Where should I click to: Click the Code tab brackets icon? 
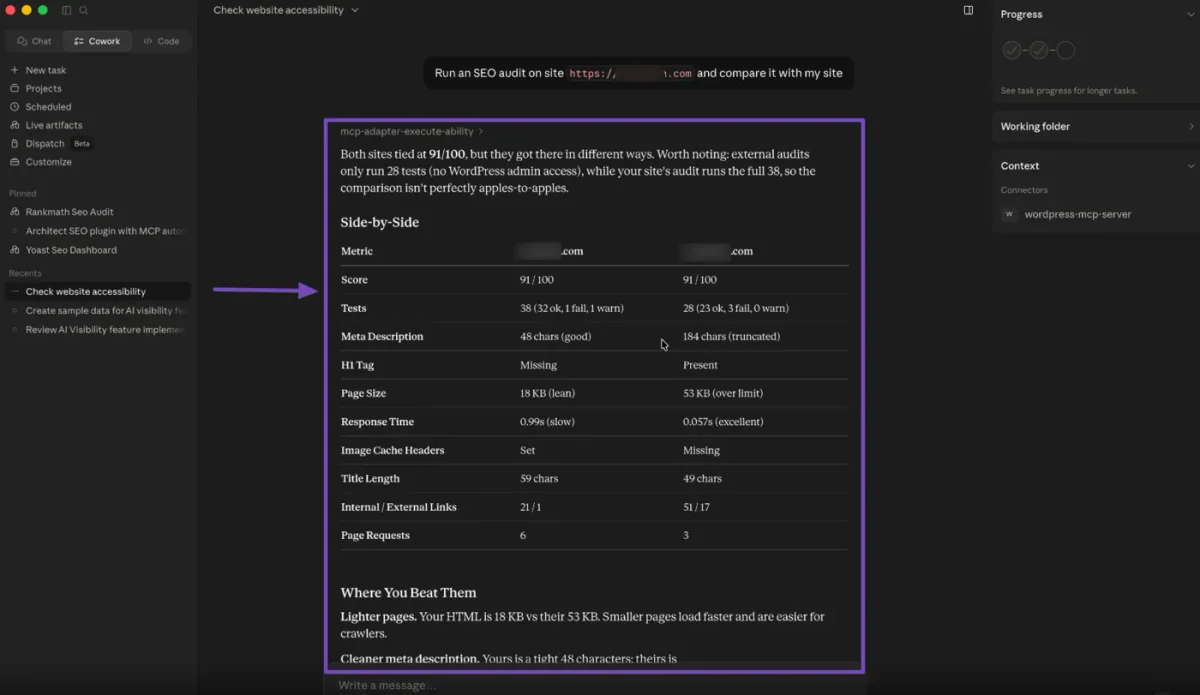[148, 41]
